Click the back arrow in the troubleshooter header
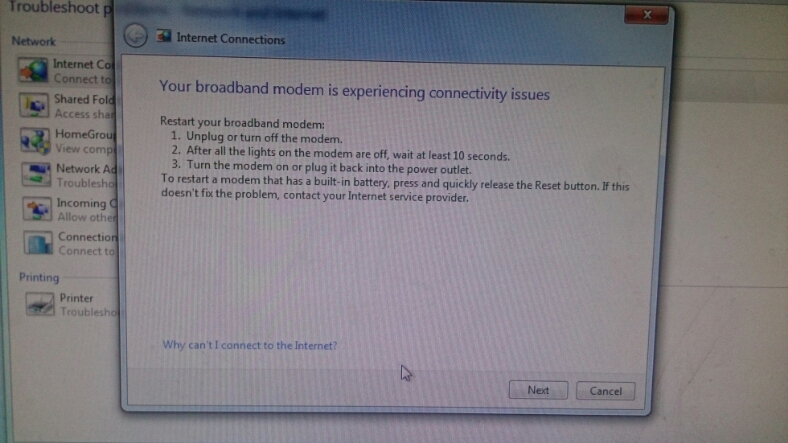 click(135, 36)
